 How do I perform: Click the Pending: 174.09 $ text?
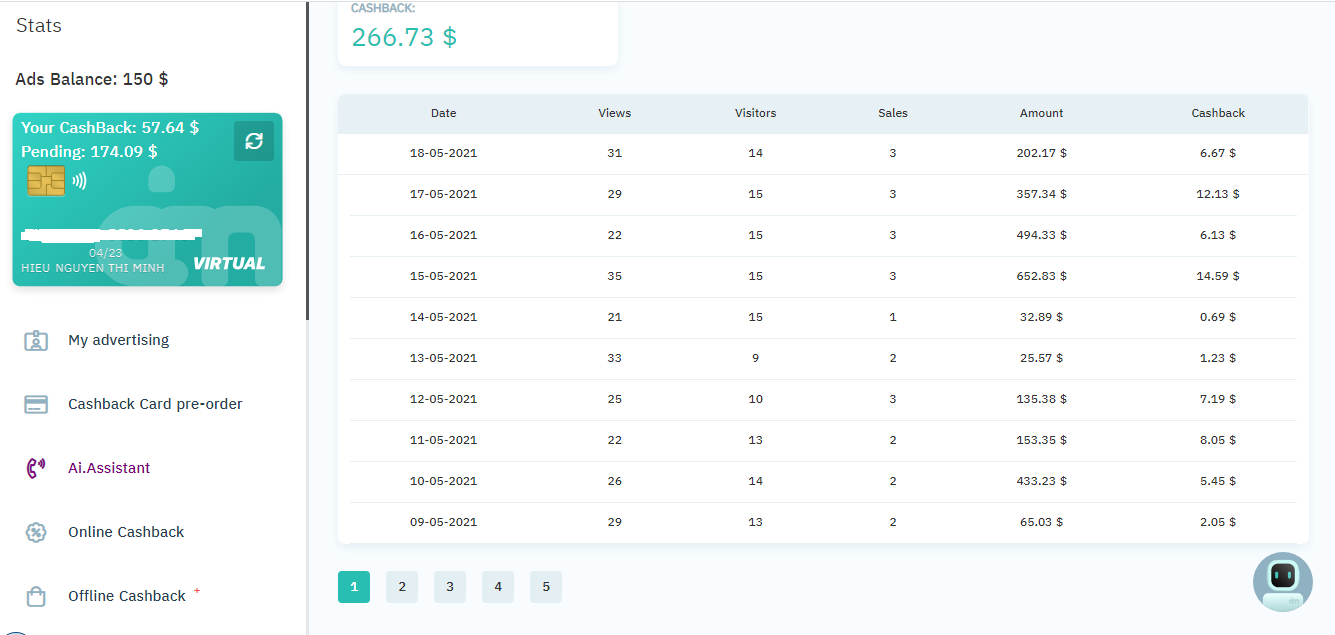click(89, 152)
